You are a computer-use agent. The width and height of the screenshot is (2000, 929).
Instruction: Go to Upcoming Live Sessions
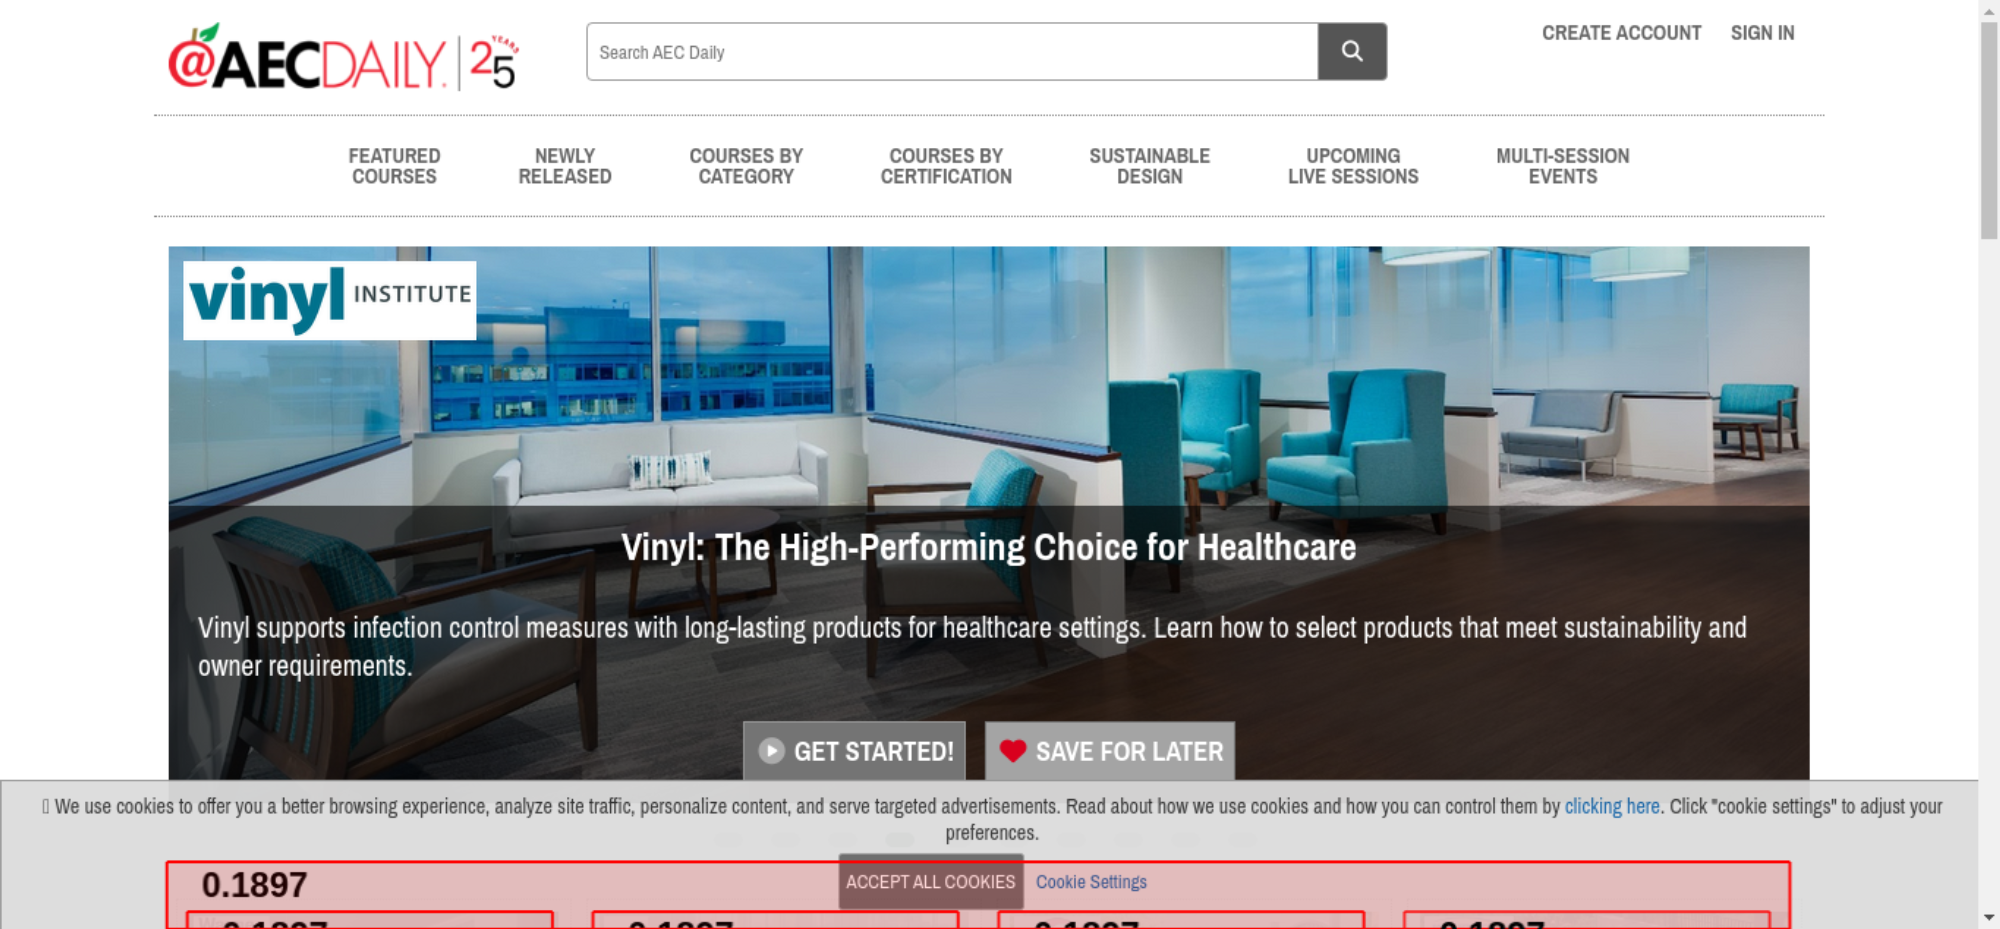[x=1353, y=166]
